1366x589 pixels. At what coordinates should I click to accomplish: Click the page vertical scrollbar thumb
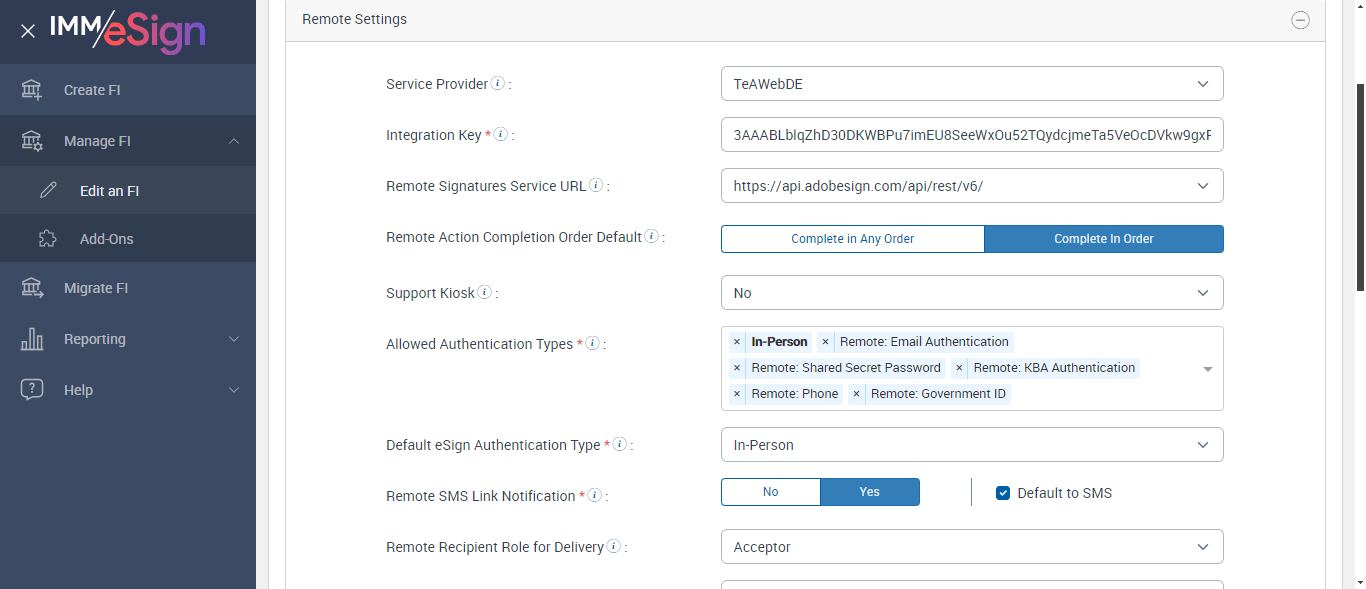pyautogui.click(x=1359, y=185)
